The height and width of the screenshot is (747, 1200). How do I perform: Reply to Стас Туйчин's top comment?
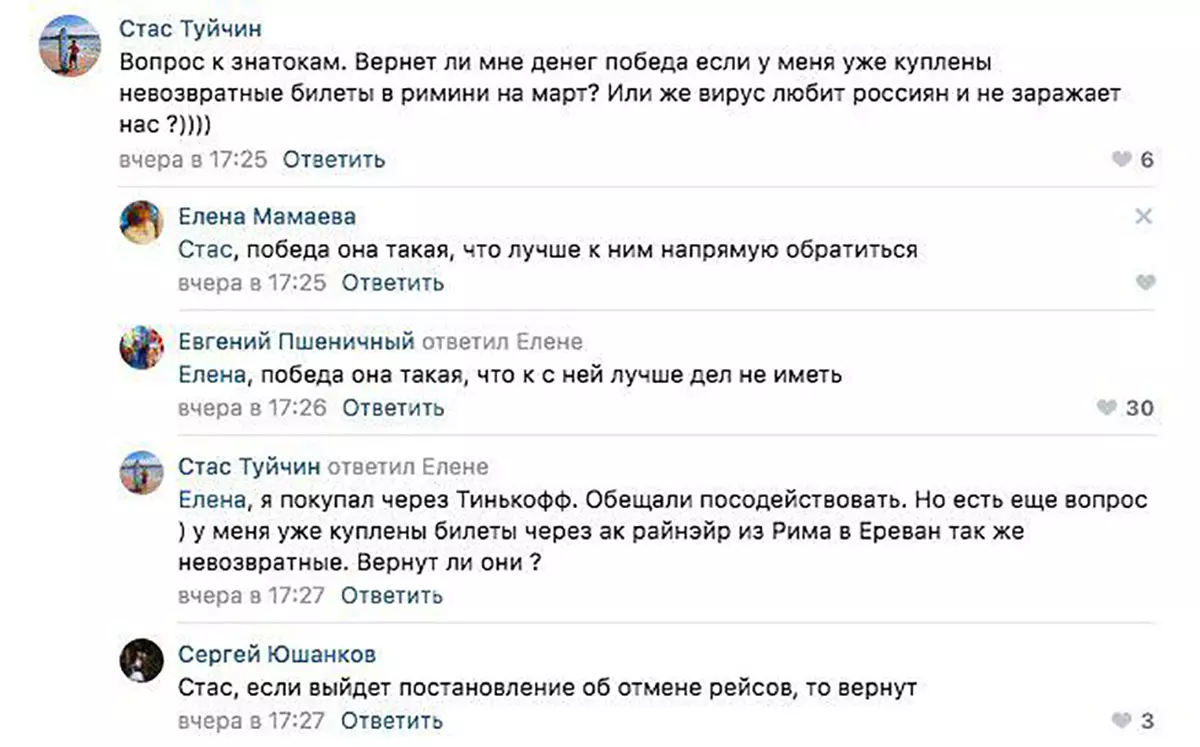click(333, 160)
